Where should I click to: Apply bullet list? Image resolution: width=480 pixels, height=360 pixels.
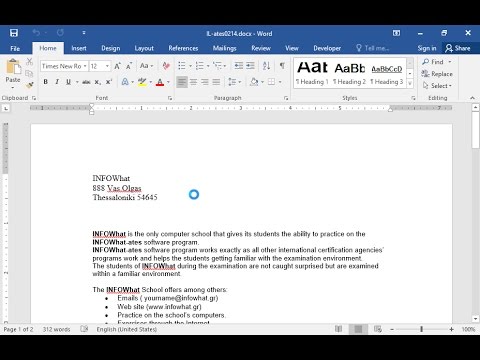pos(182,66)
